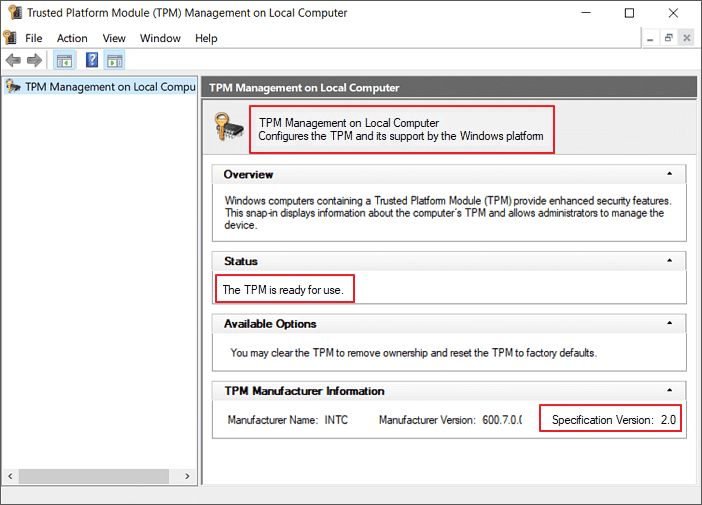Open the File menu

[34, 38]
